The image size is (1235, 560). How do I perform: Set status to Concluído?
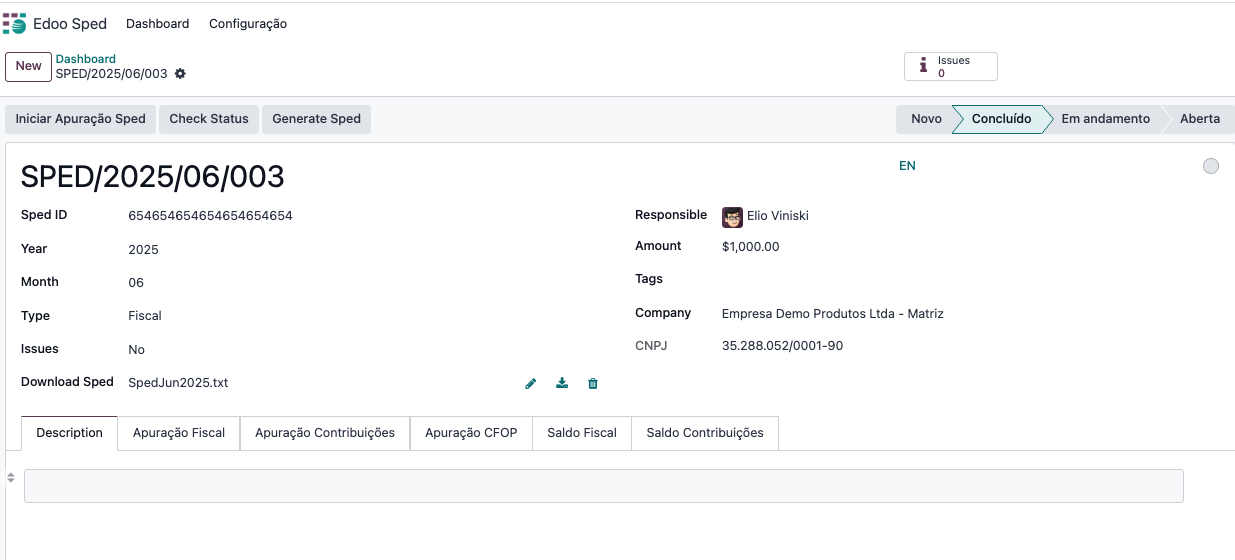pyautogui.click(x=1001, y=118)
